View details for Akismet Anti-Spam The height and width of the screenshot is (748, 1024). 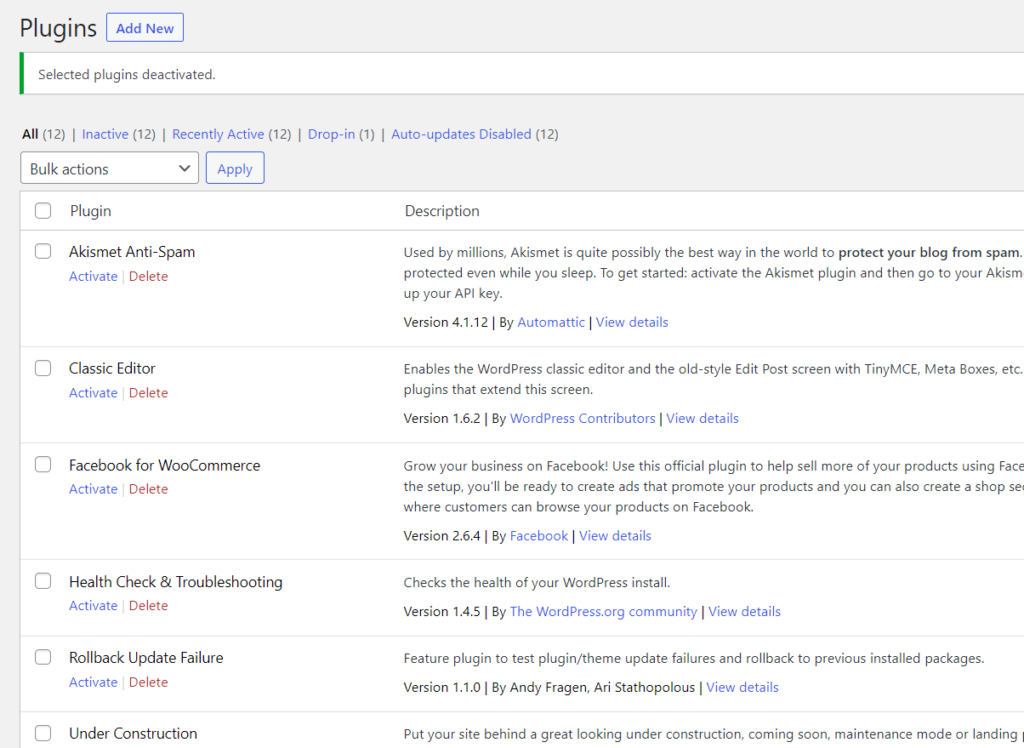point(632,322)
